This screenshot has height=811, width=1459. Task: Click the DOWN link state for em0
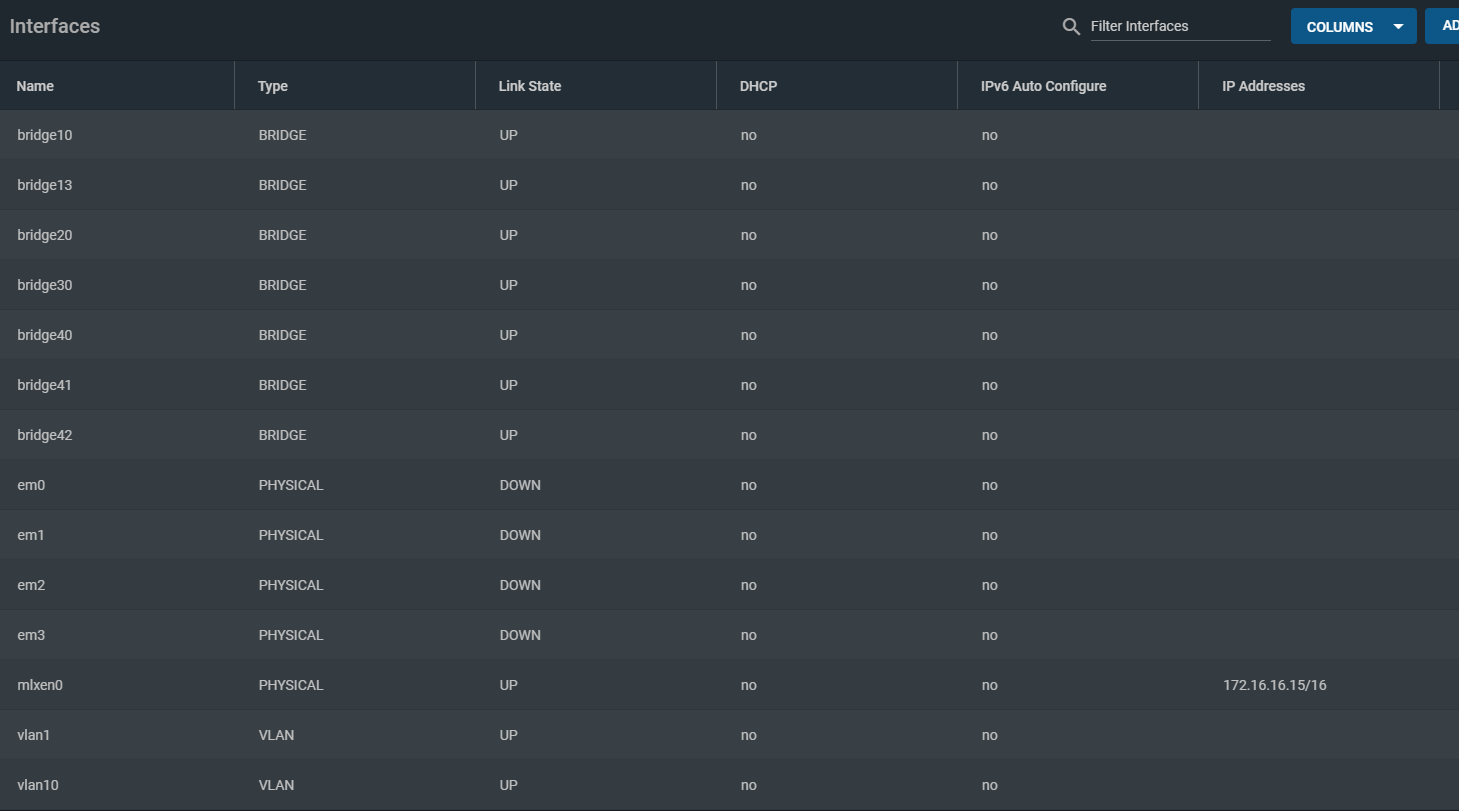pos(520,485)
